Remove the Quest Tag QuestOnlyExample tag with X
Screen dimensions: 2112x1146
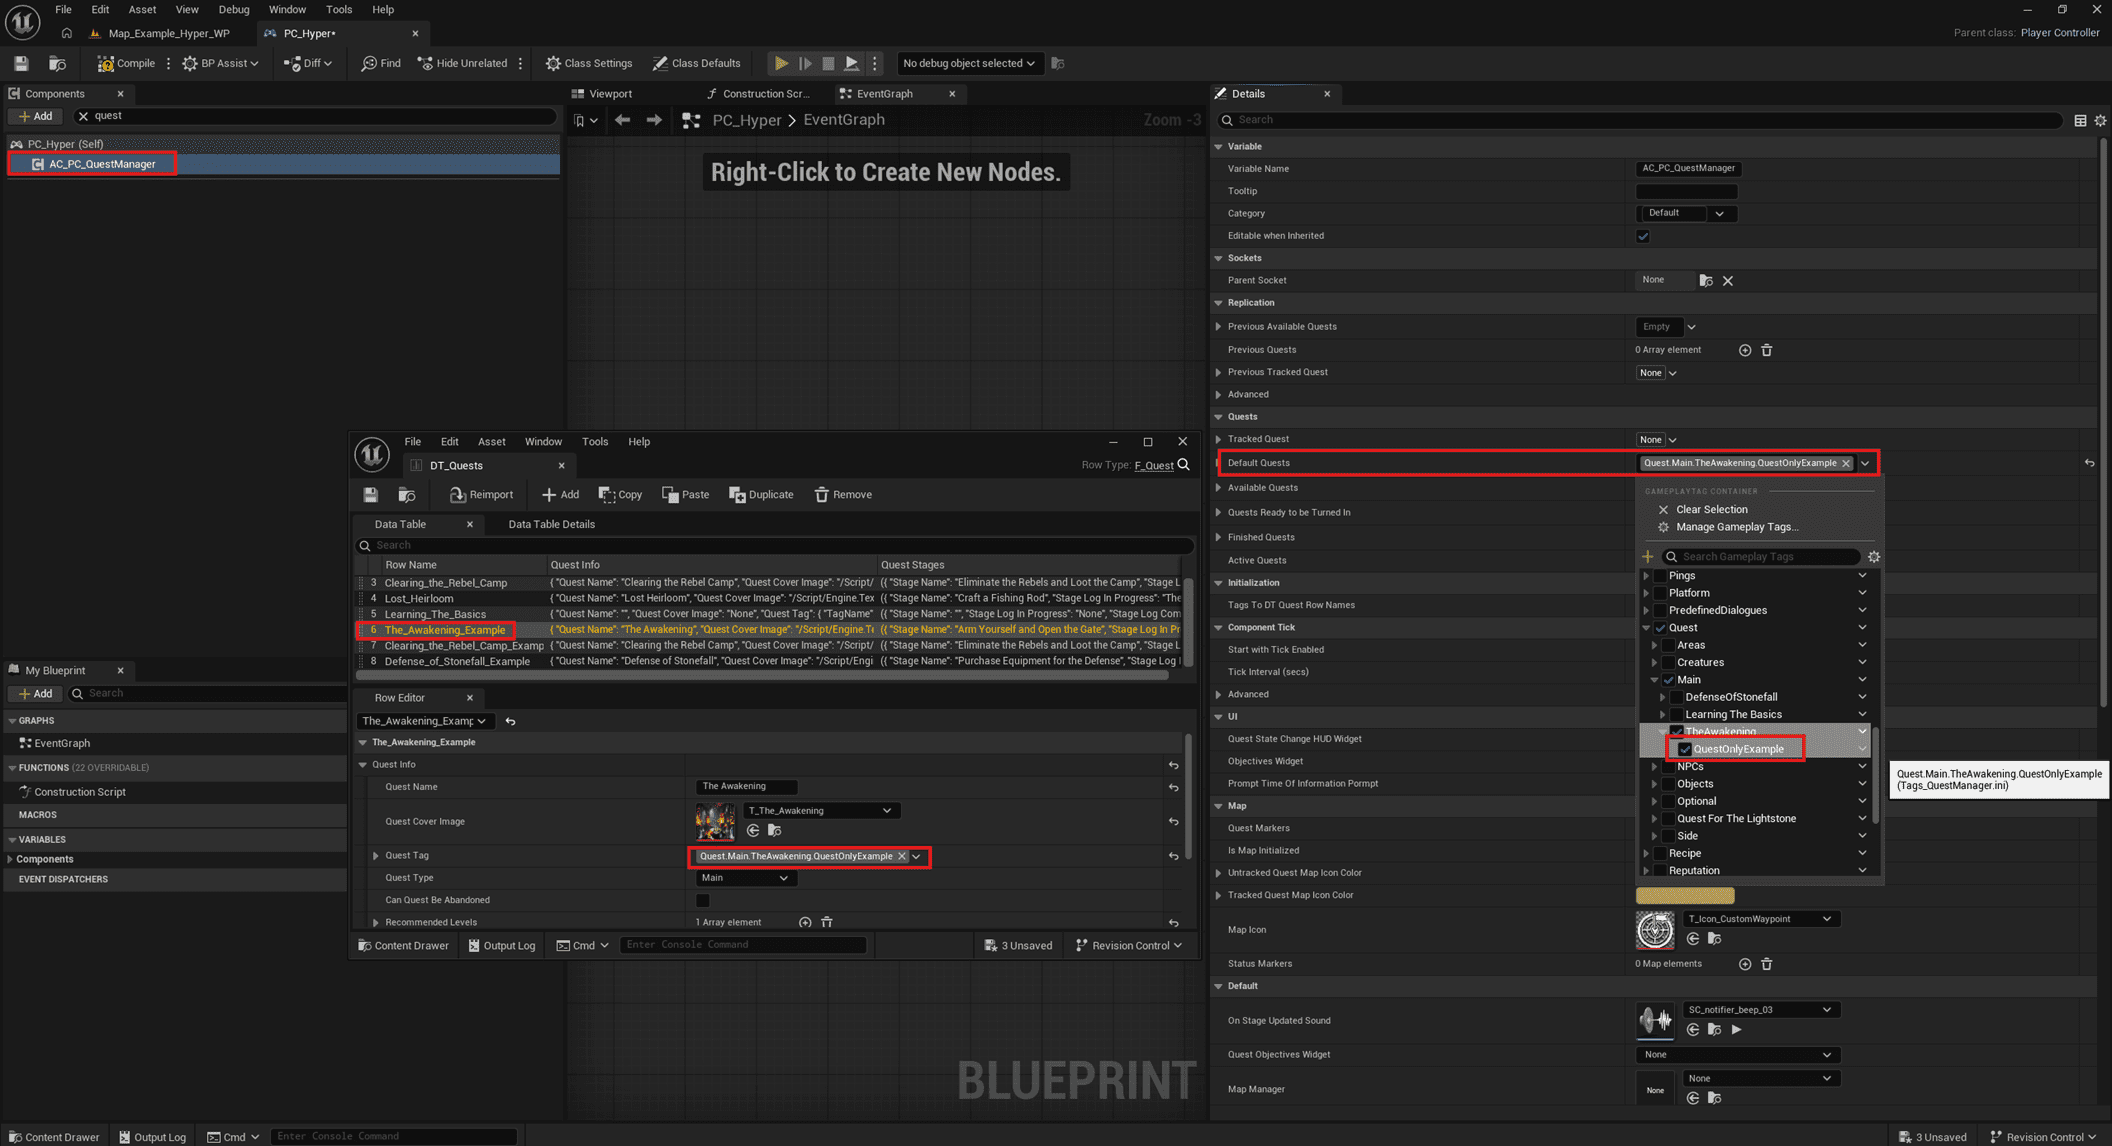point(902,856)
